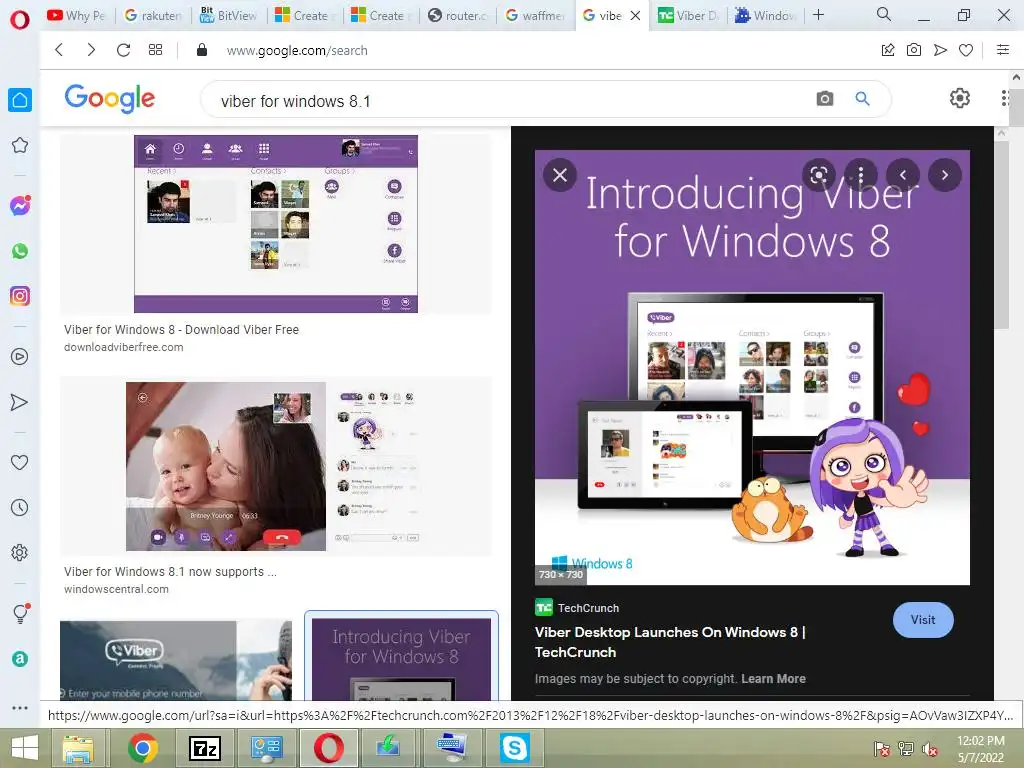Click Google search by image camera icon

(825, 99)
